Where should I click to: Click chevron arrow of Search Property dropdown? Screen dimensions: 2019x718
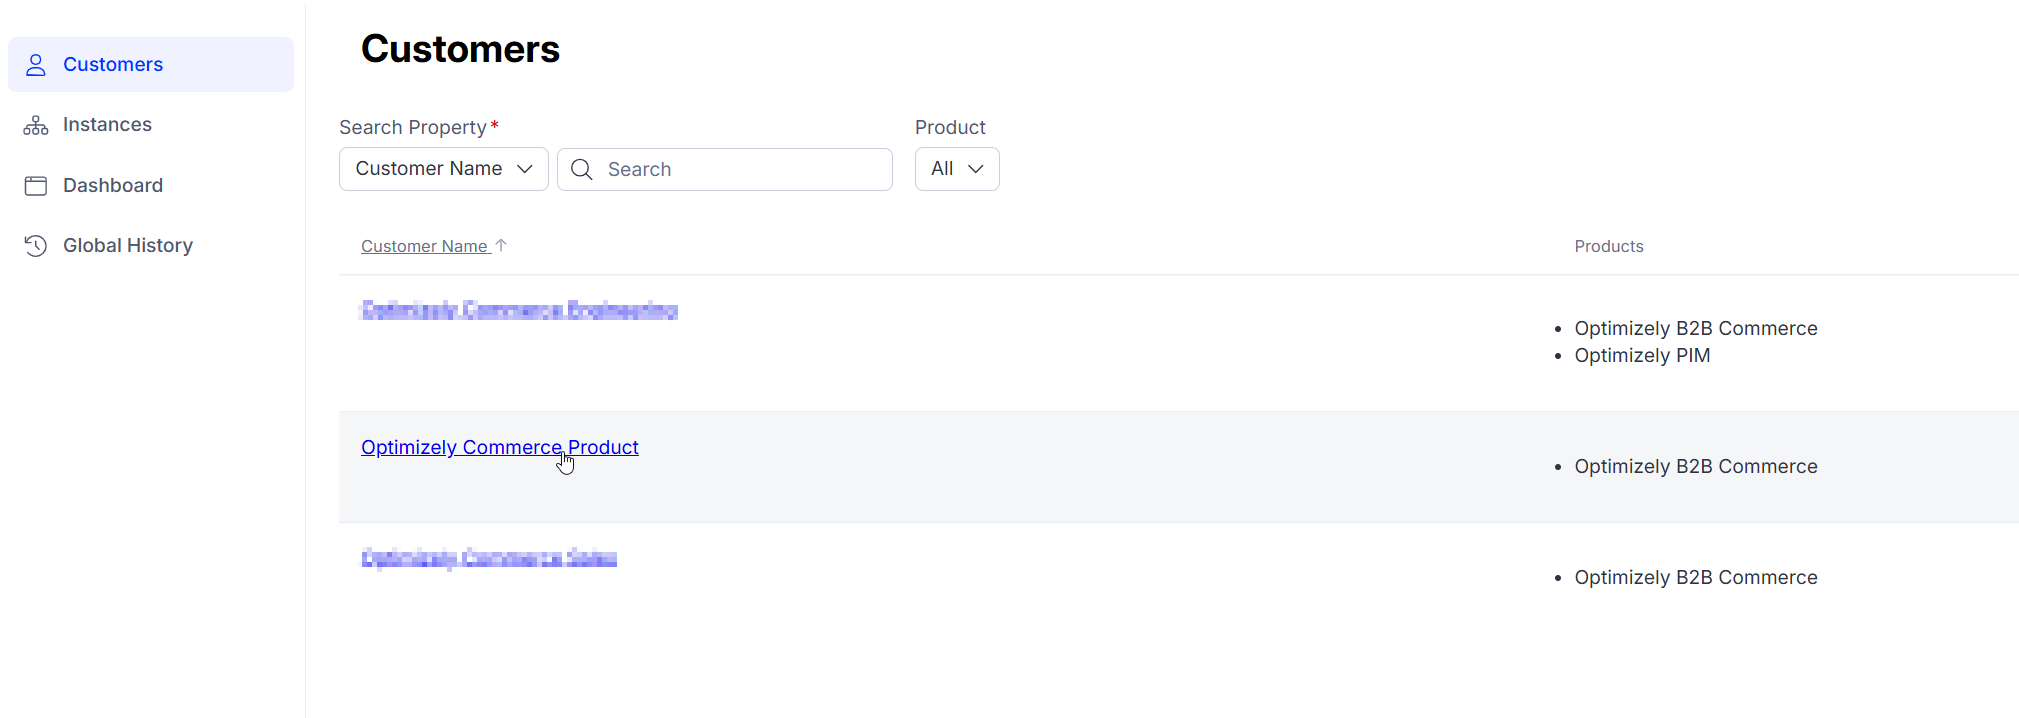click(x=525, y=169)
